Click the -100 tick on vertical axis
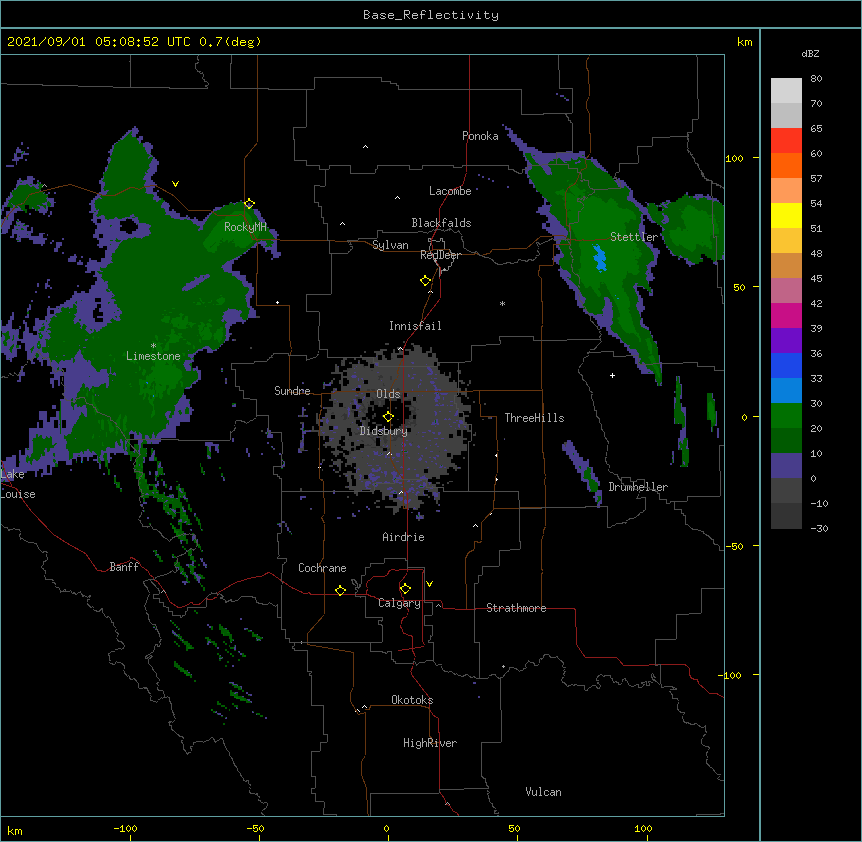862x842 pixels. [x=731, y=675]
